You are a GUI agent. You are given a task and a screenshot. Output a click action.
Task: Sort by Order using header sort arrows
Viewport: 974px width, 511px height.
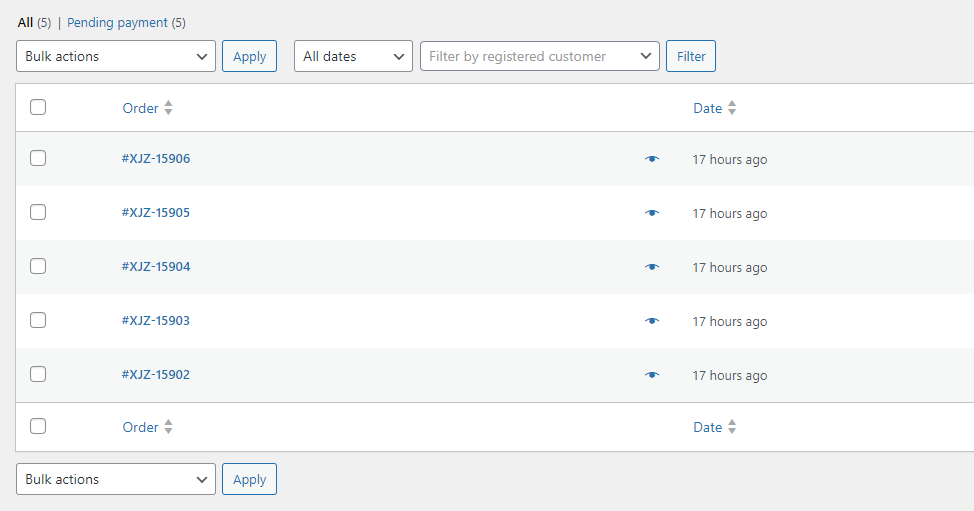[168, 108]
